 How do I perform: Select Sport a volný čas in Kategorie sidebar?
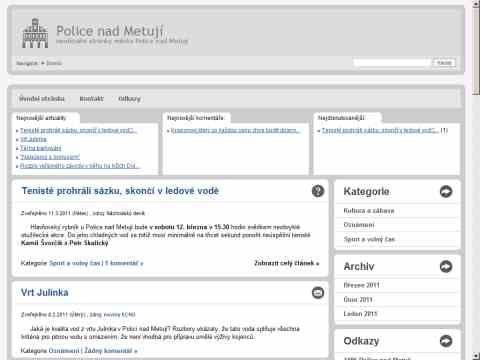click(x=369, y=239)
